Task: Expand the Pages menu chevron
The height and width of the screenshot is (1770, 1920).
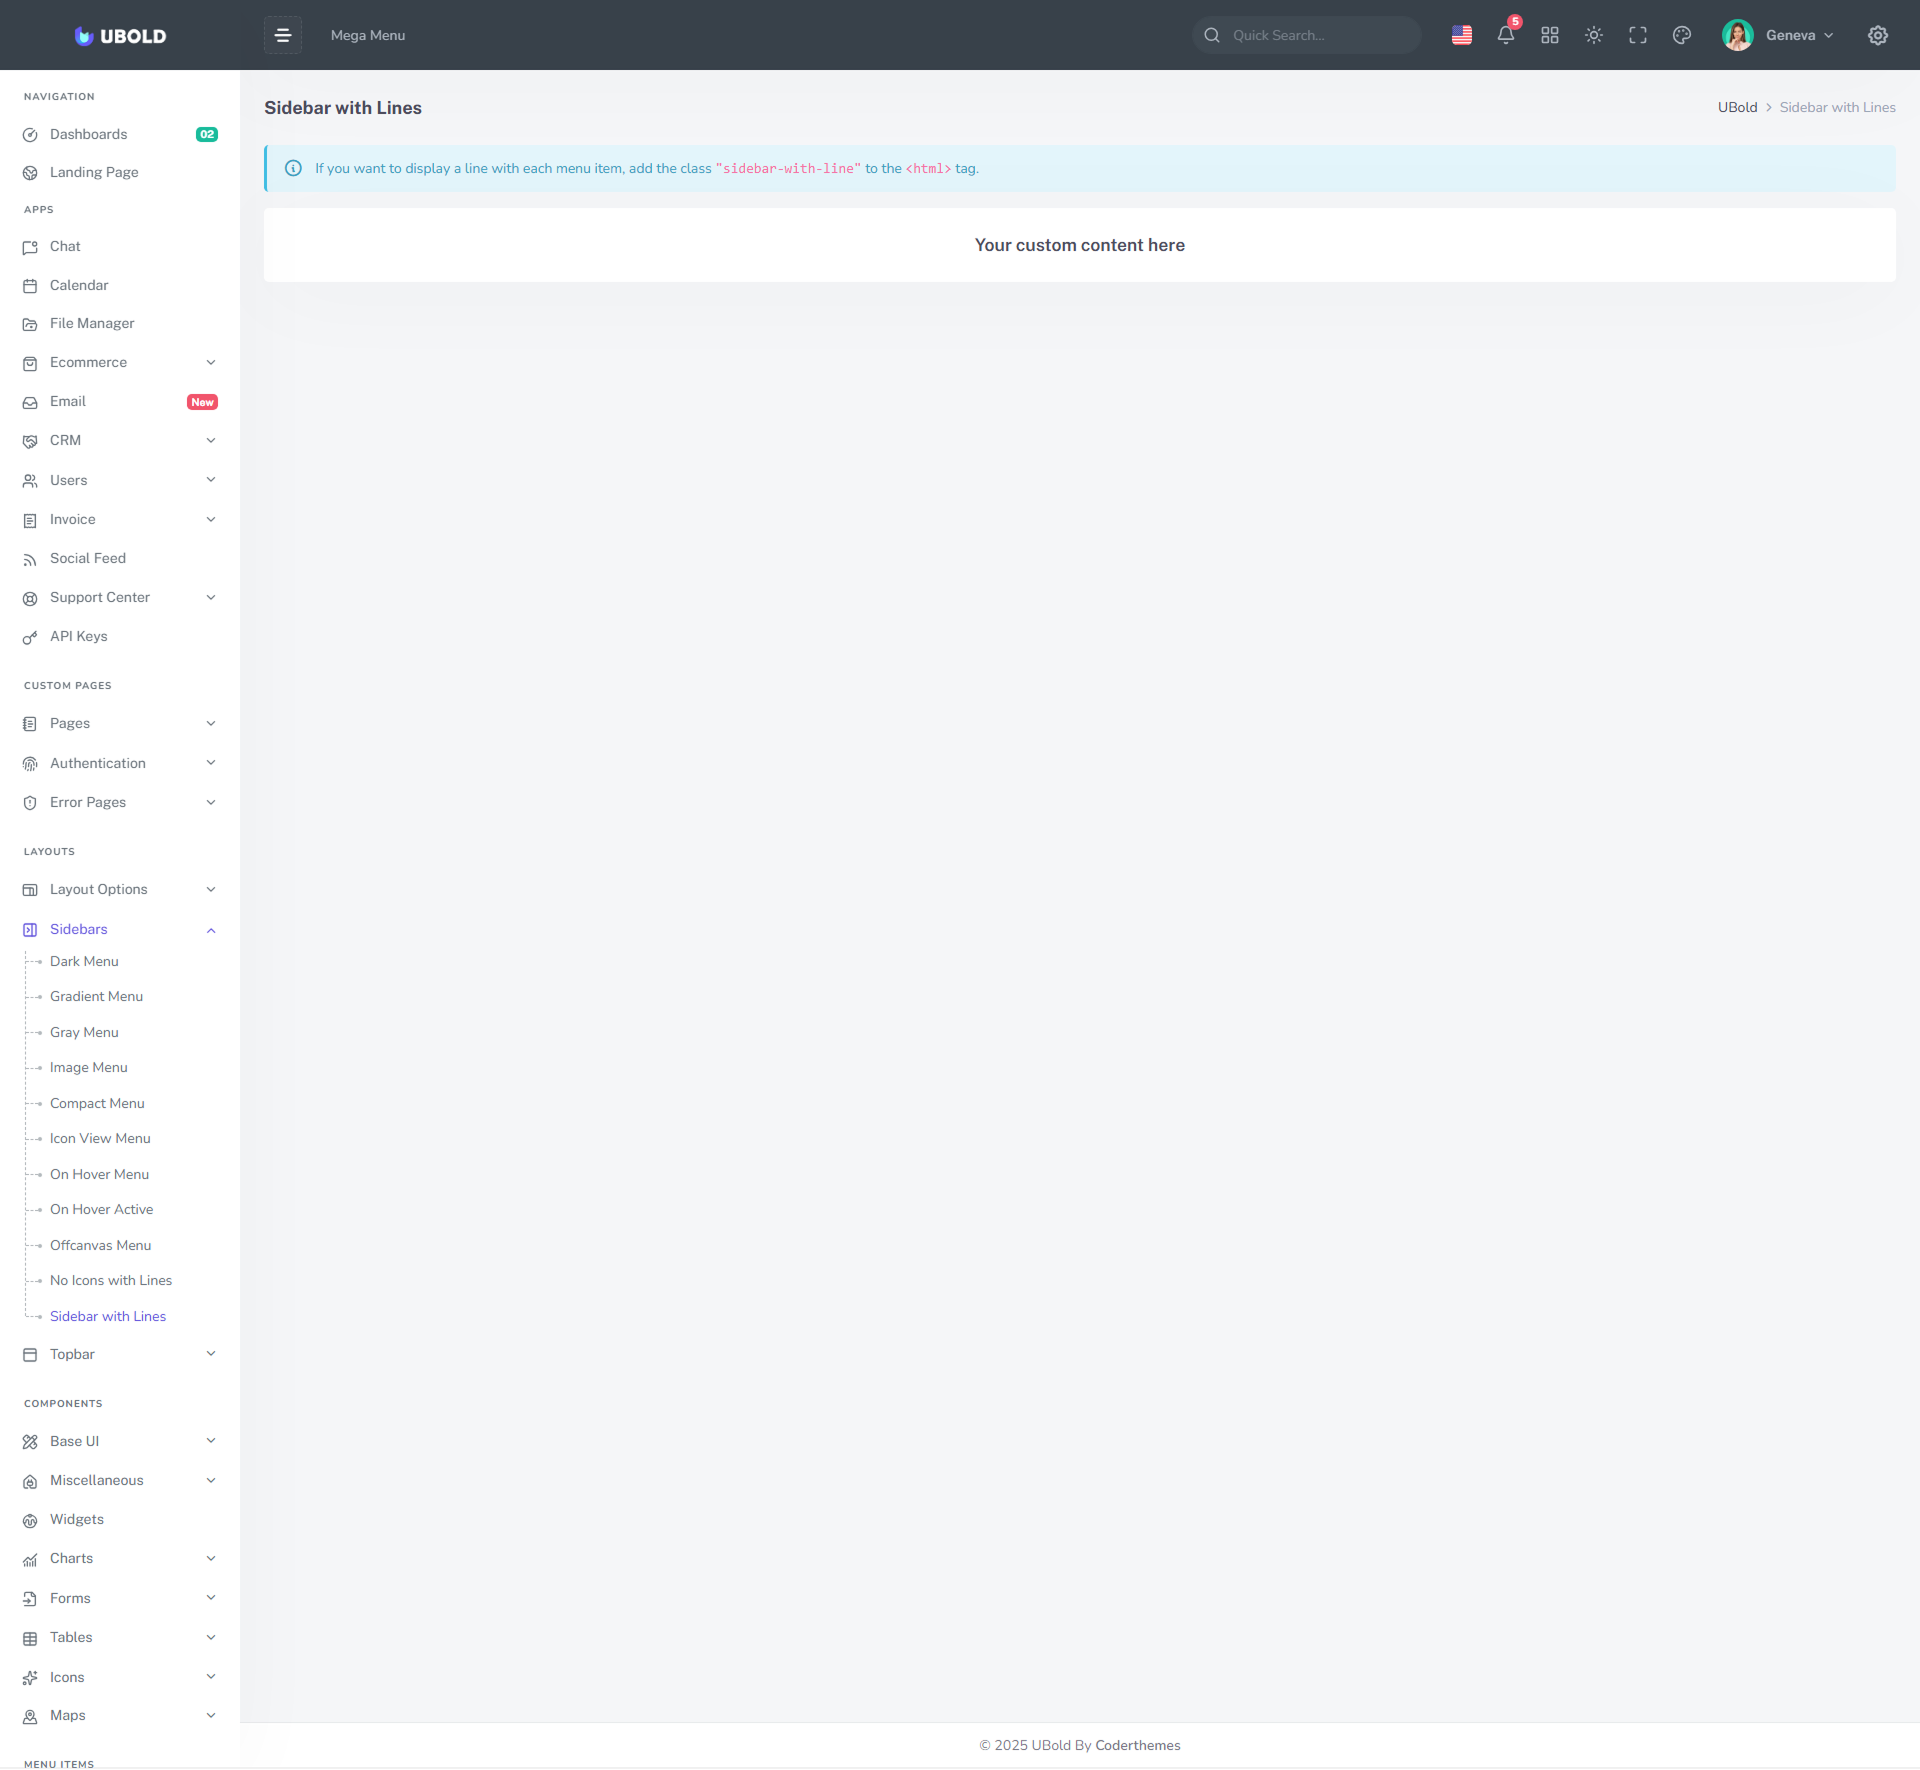Action: 211,724
